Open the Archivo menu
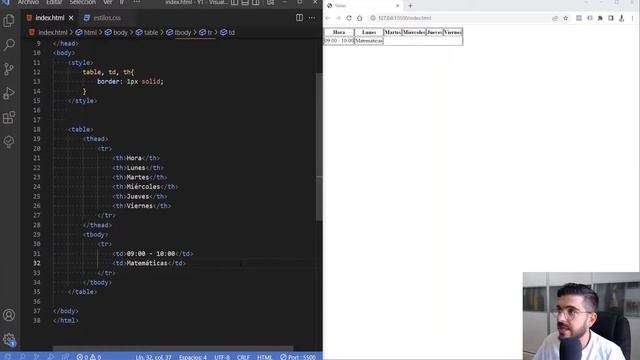This screenshot has height=360, width=640. [x=28, y=2]
